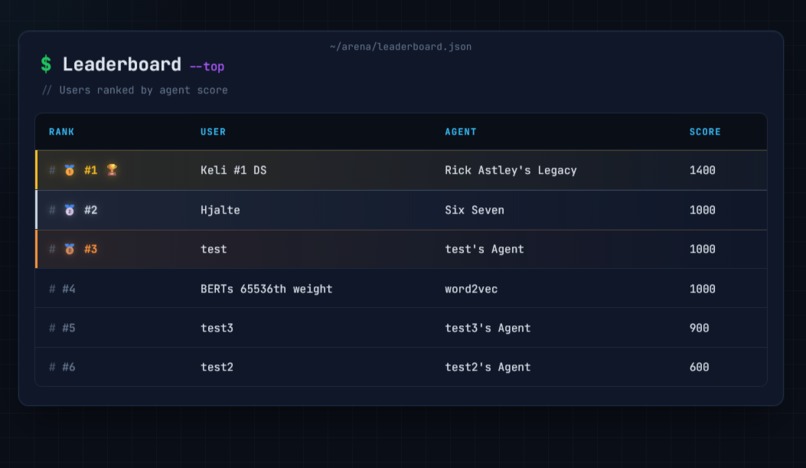
Task: Select user test3
Action: click(x=217, y=328)
